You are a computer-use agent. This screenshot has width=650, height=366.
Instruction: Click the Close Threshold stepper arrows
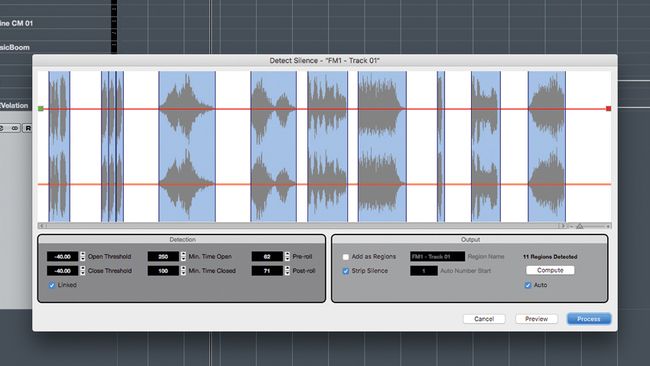point(82,271)
